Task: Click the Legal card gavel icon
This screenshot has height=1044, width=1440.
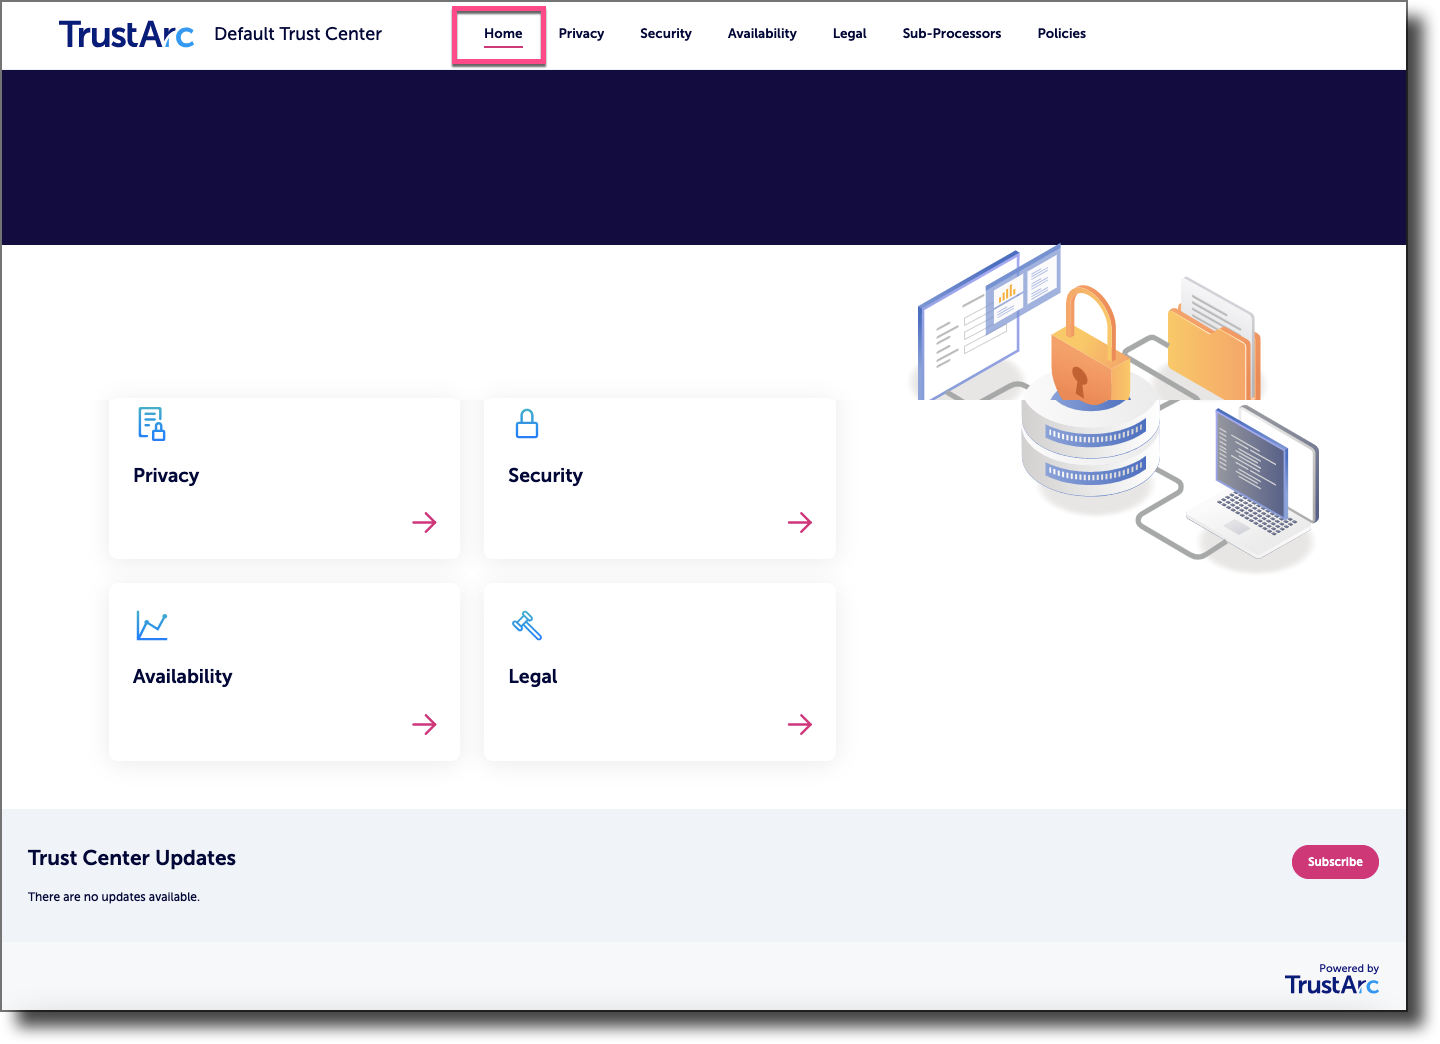Action: [527, 626]
